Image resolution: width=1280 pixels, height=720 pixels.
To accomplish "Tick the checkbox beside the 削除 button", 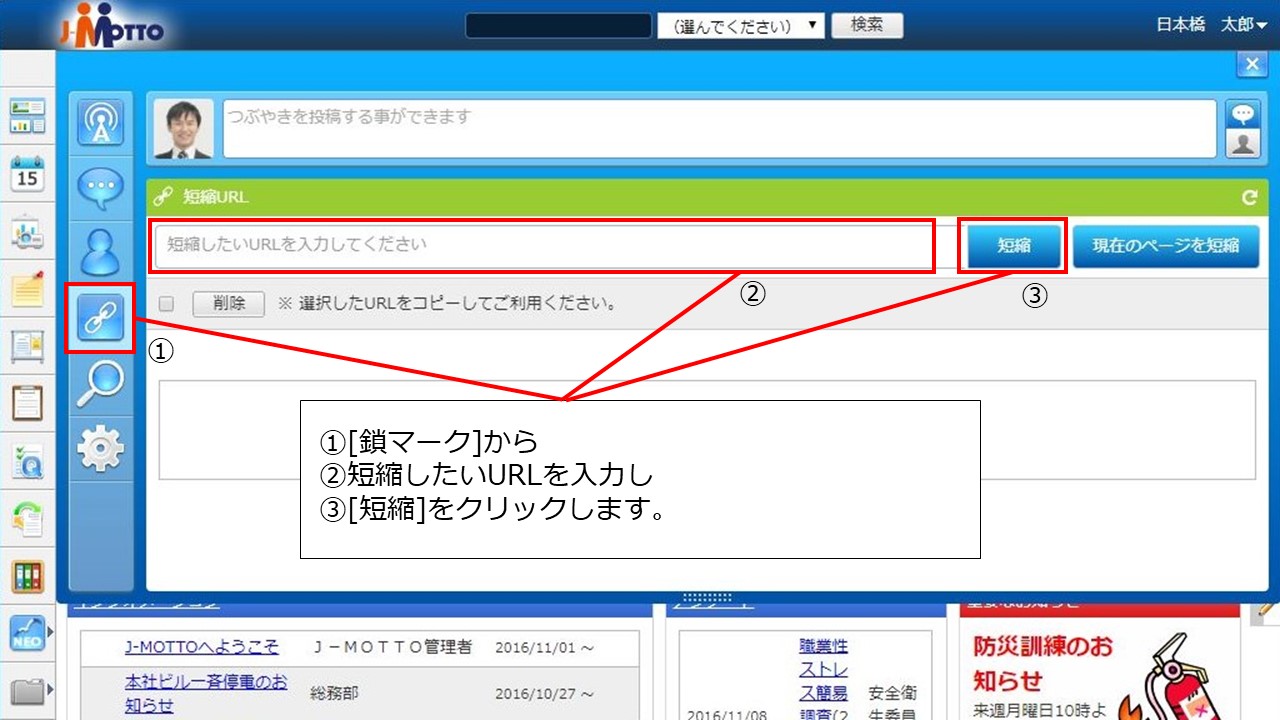I will point(167,303).
